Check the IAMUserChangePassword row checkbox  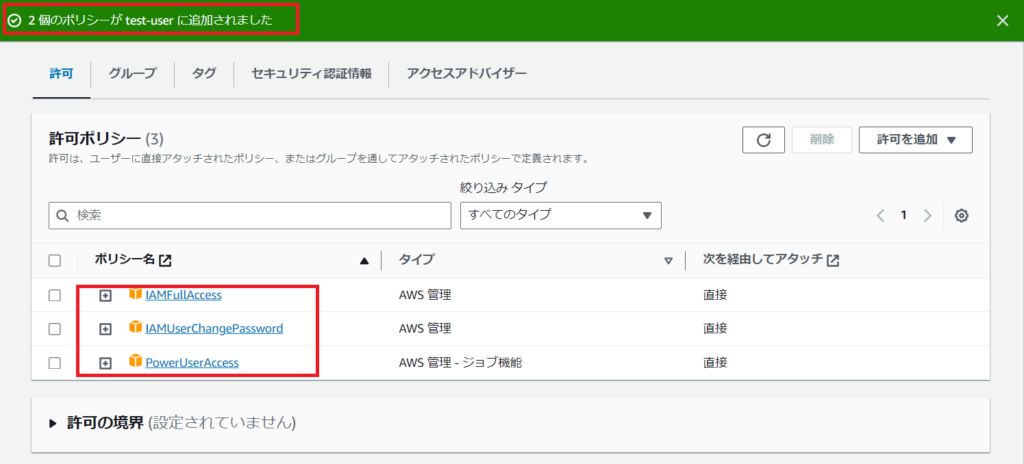(55, 329)
